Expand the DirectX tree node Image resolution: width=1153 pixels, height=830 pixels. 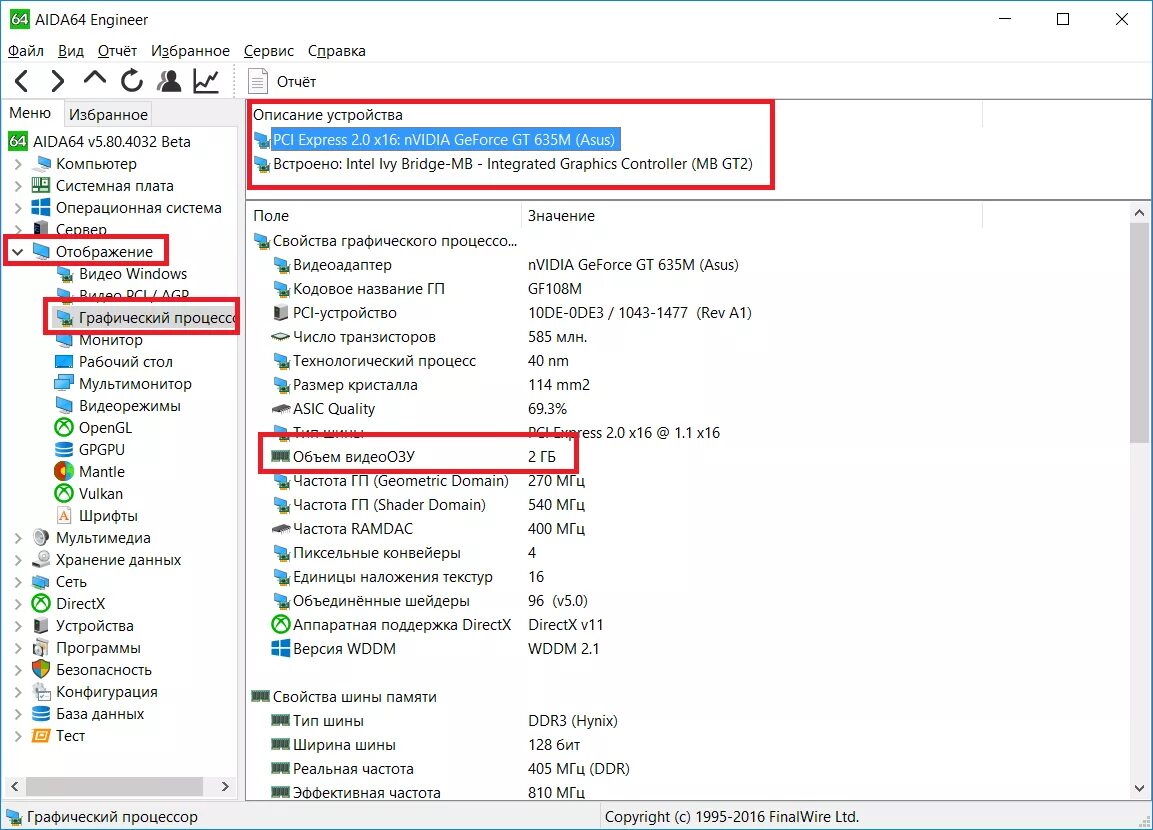[x=18, y=604]
